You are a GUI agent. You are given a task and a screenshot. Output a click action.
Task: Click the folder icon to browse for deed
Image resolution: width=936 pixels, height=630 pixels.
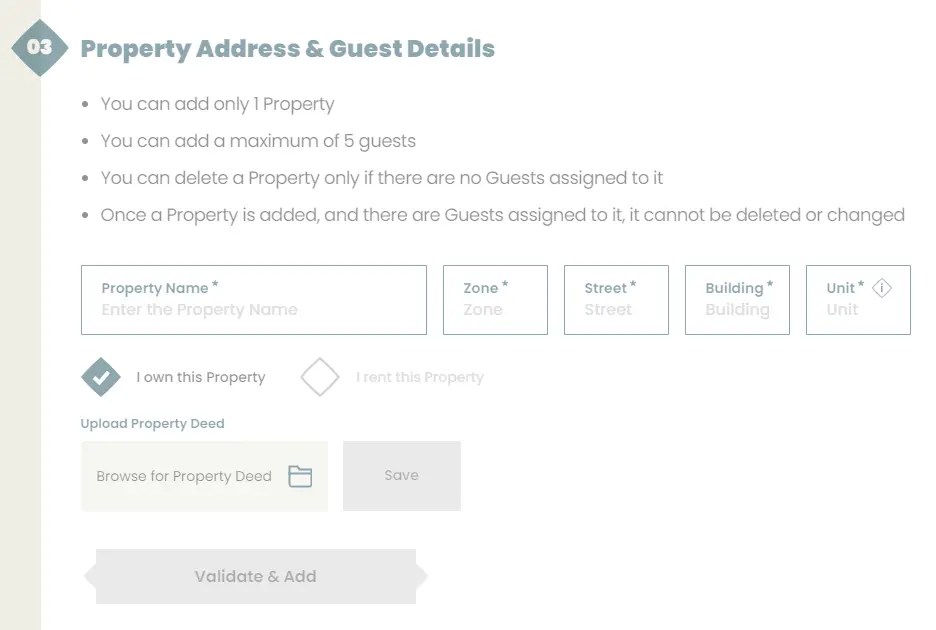point(301,476)
